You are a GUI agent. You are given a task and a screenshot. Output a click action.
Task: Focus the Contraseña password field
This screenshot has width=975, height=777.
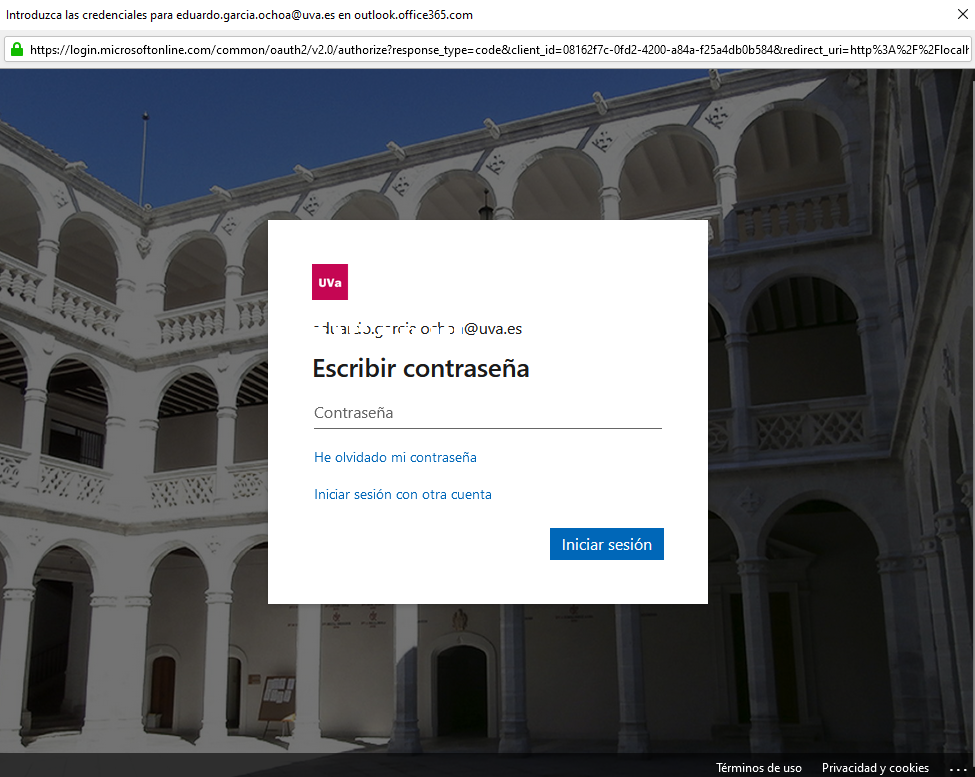pyautogui.click(x=487, y=413)
